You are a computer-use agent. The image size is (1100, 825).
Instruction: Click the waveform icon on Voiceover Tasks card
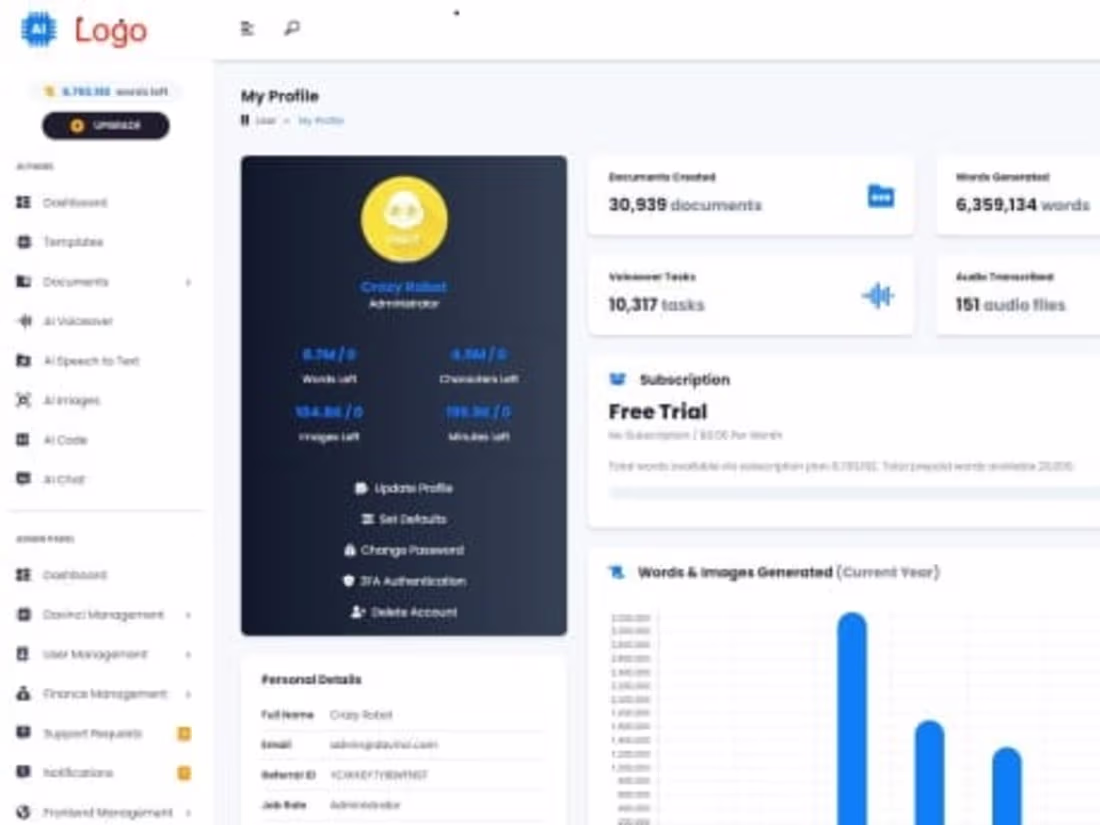(x=879, y=295)
